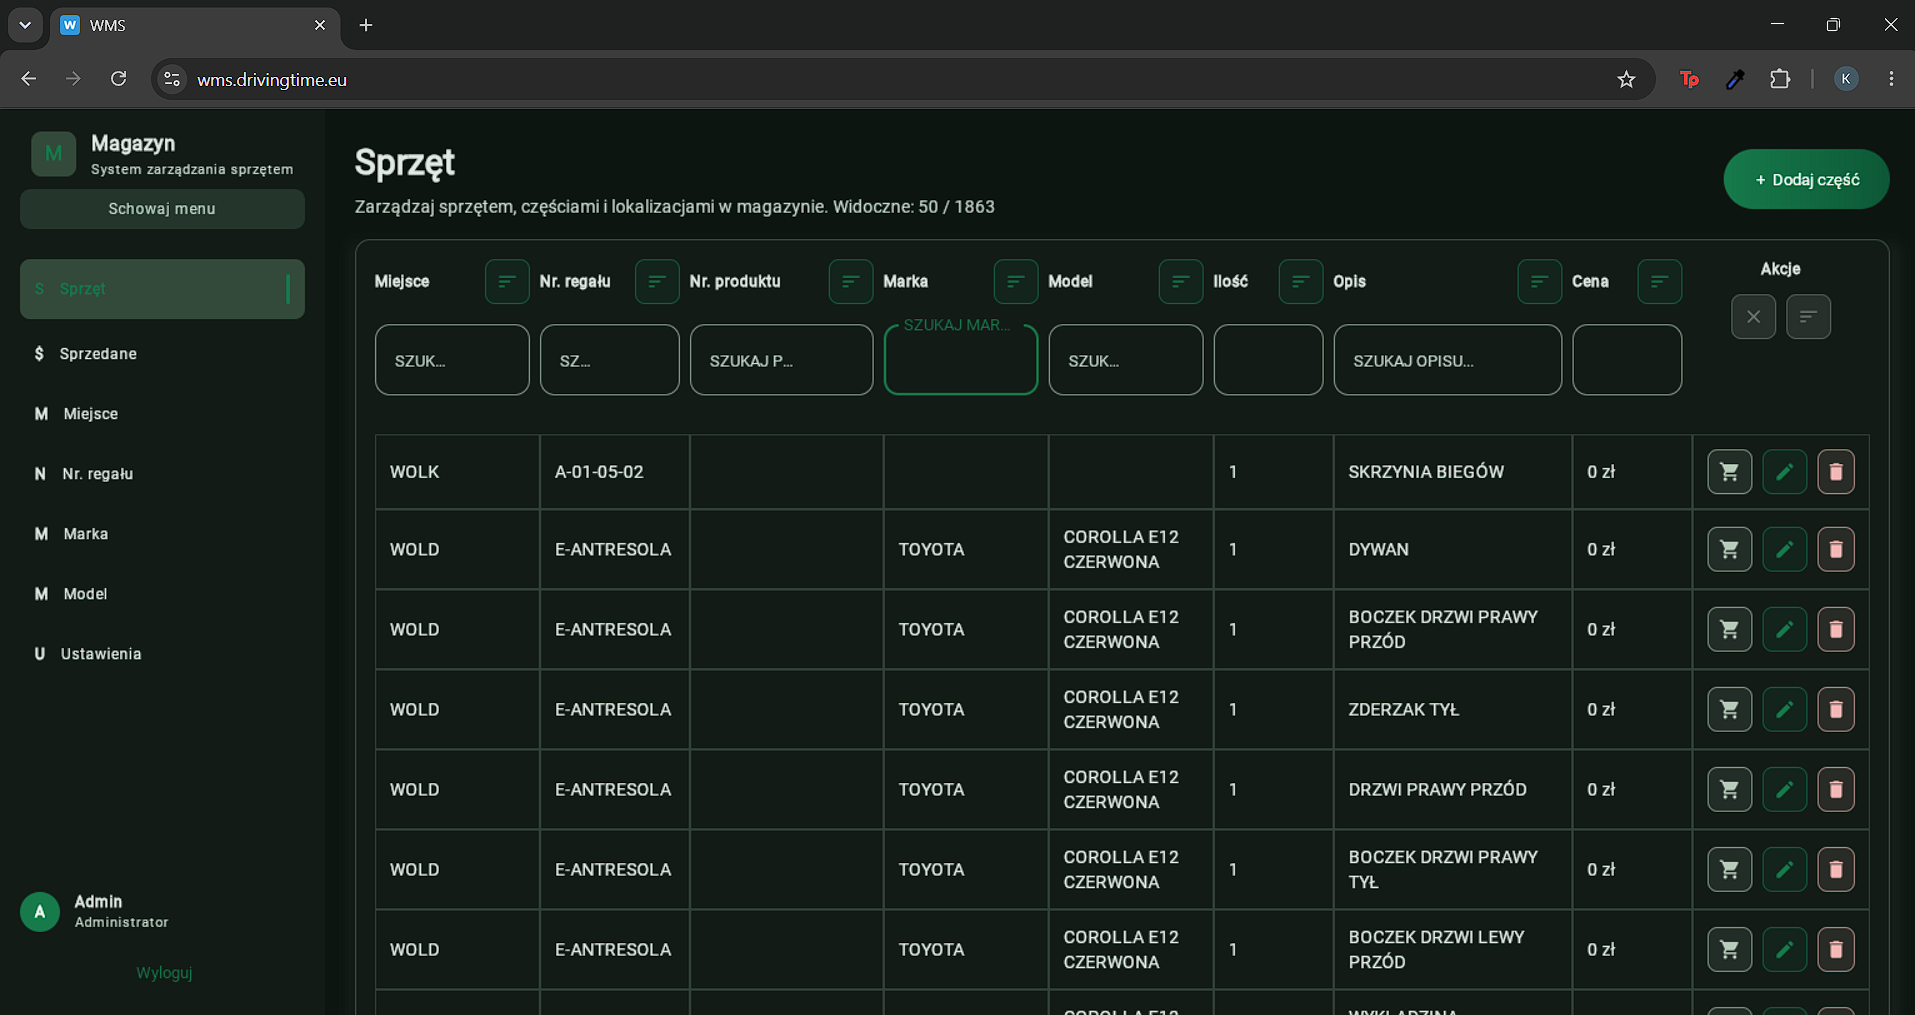This screenshot has width=1915, height=1015.
Task: Sort by Marka column
Action: [1016, 282]
